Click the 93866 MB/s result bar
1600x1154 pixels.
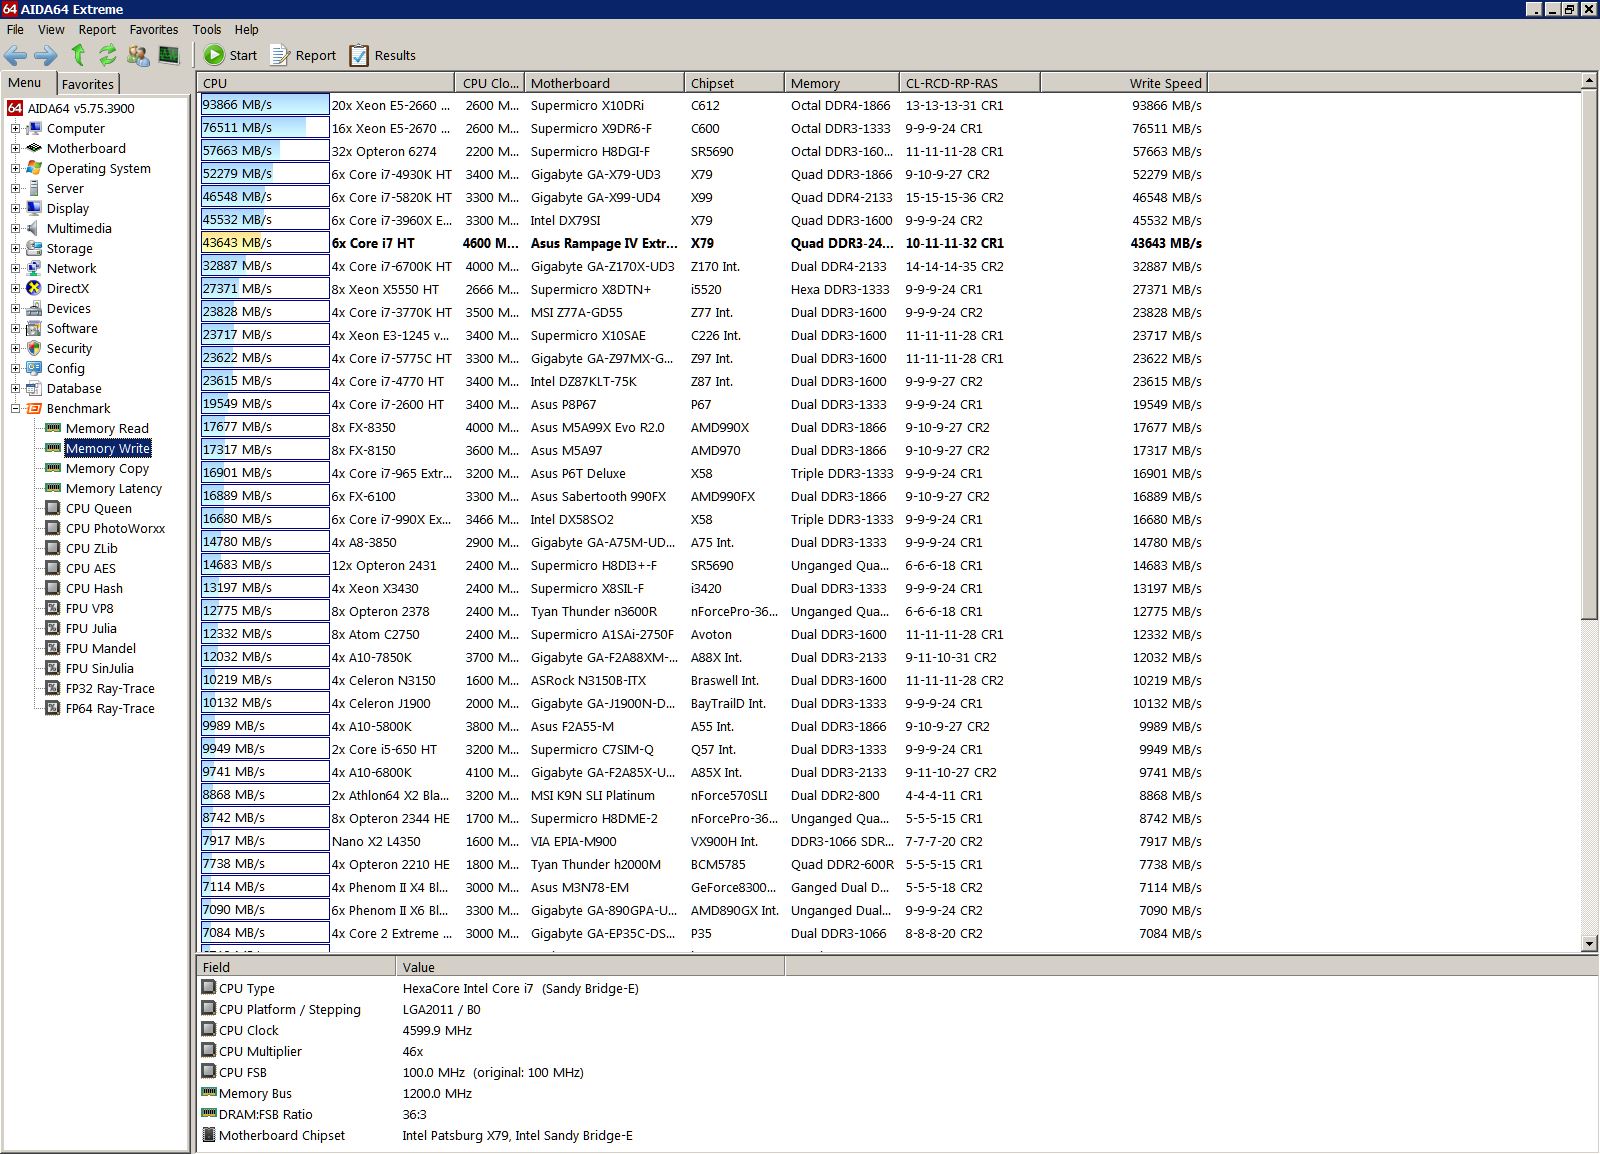[265, 104]
